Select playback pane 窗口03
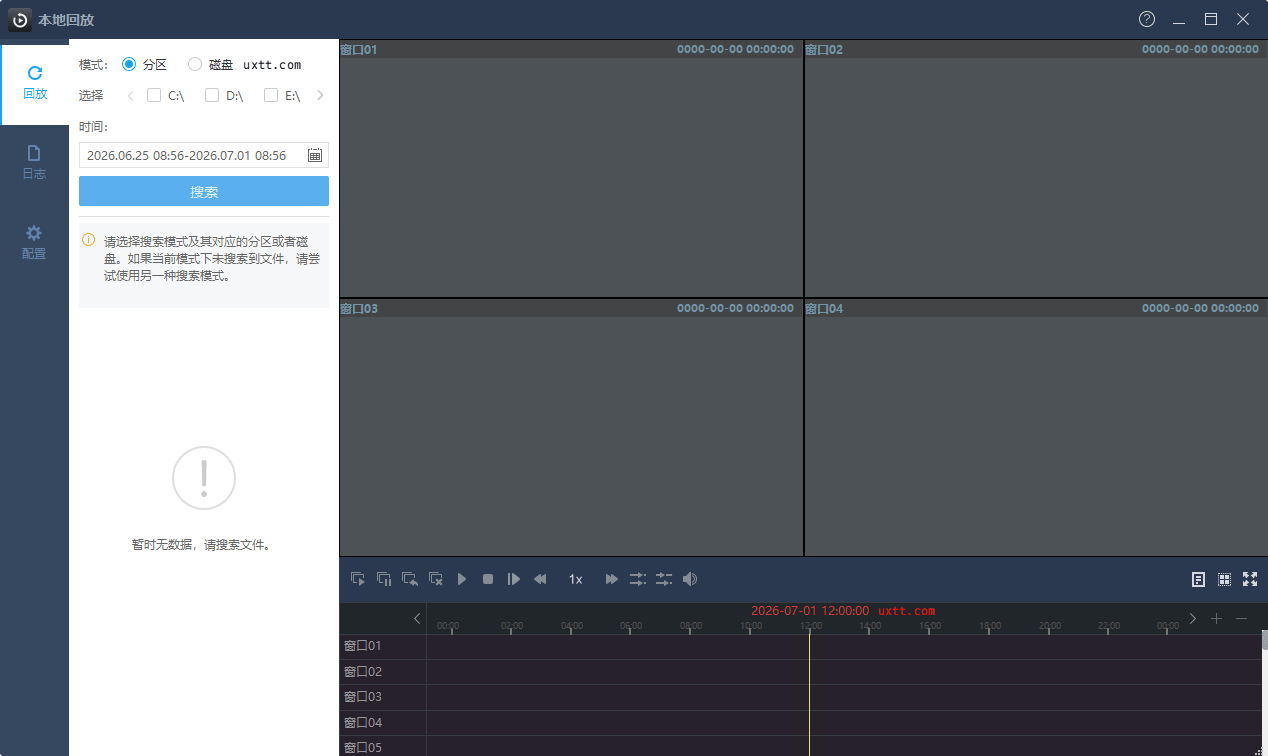This screenshot has width=1268, height=756. click(571, 428)
